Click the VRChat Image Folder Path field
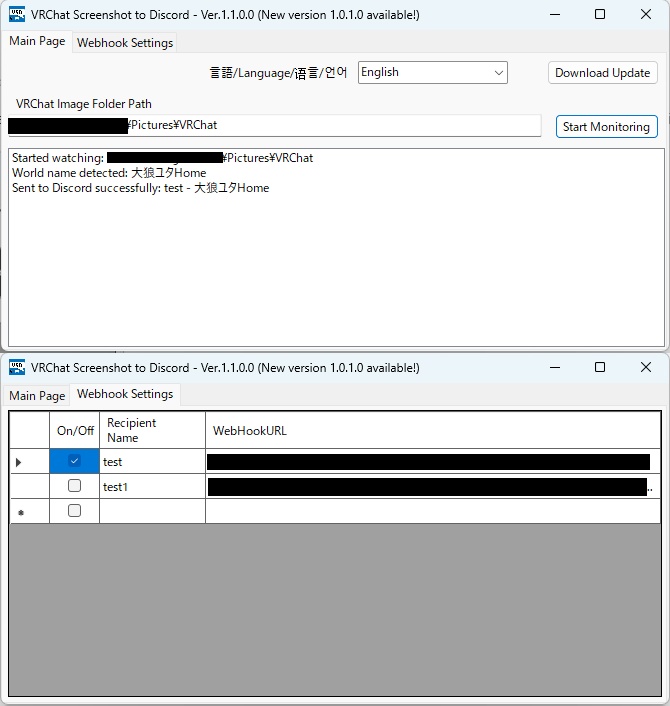Viewport: 670px width, 706px height. 275,125
